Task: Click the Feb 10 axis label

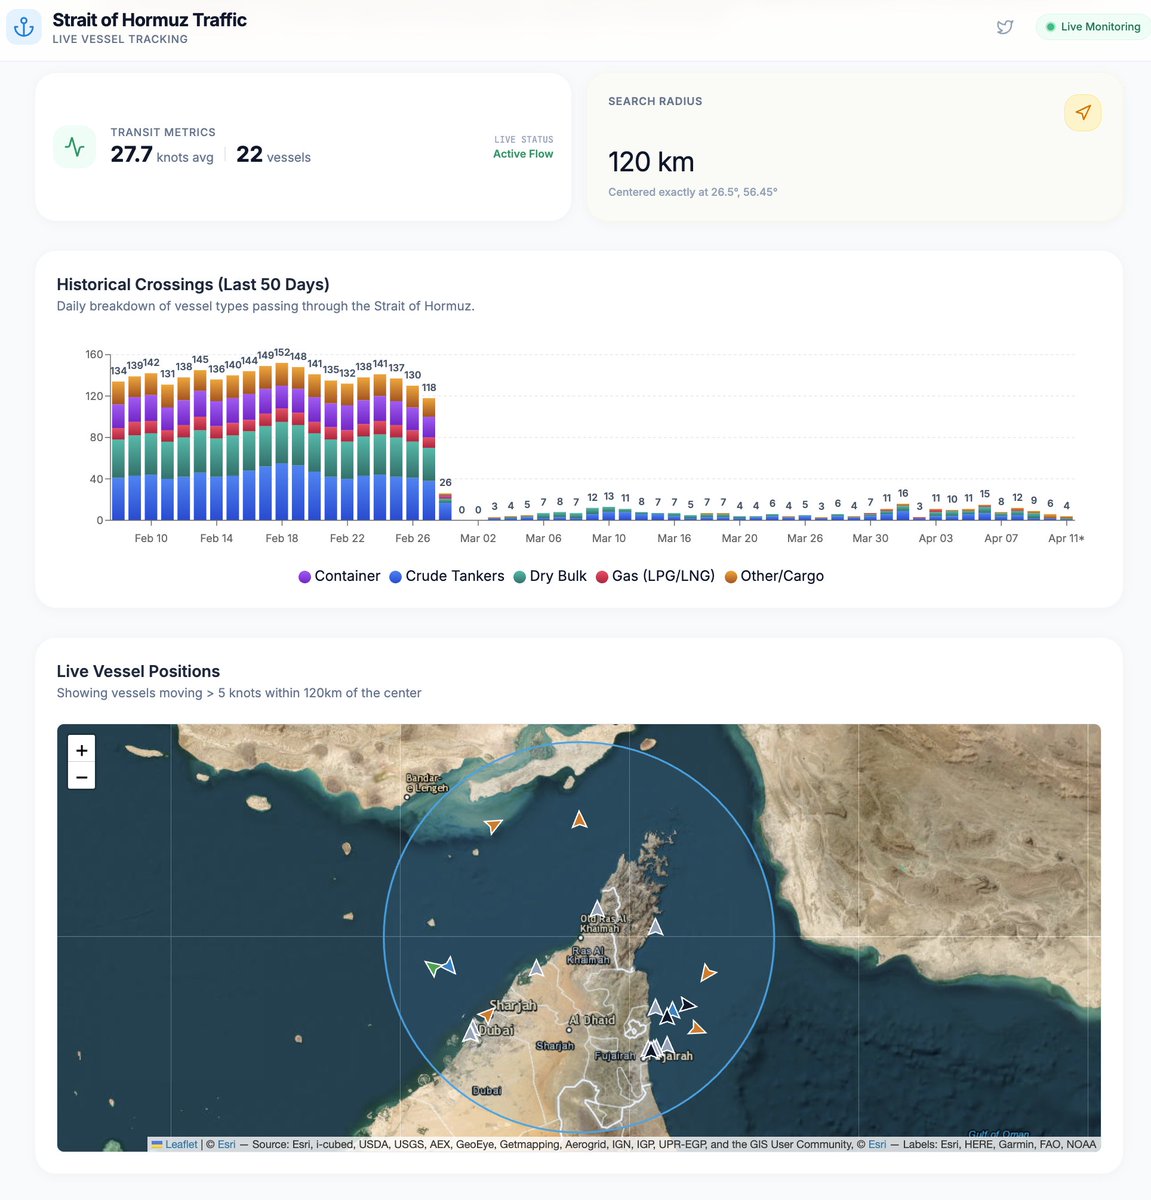Action: point(151,538)
